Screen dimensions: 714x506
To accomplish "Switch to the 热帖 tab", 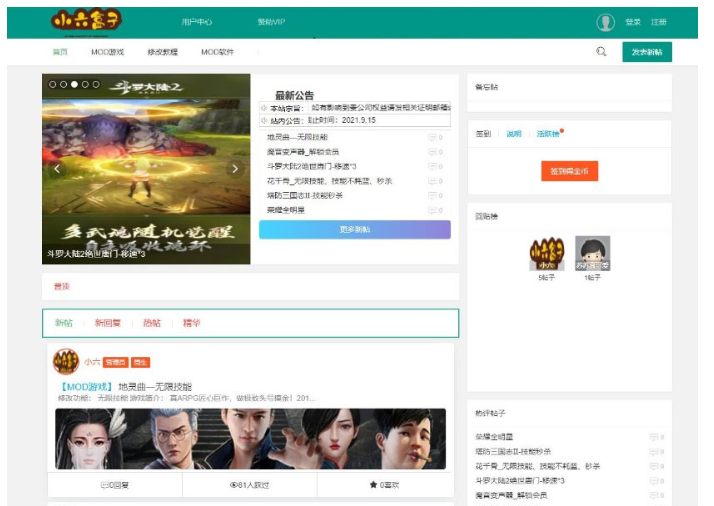I will (x=151, y=323).
